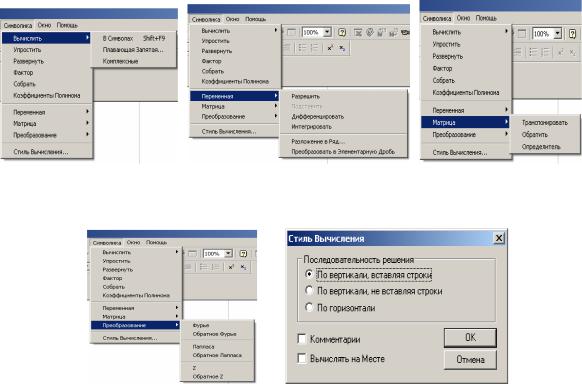Click subscript icon in Переменная submenu window
The height and width of the screenshot is (384, 582).
(x=342, y=48)
